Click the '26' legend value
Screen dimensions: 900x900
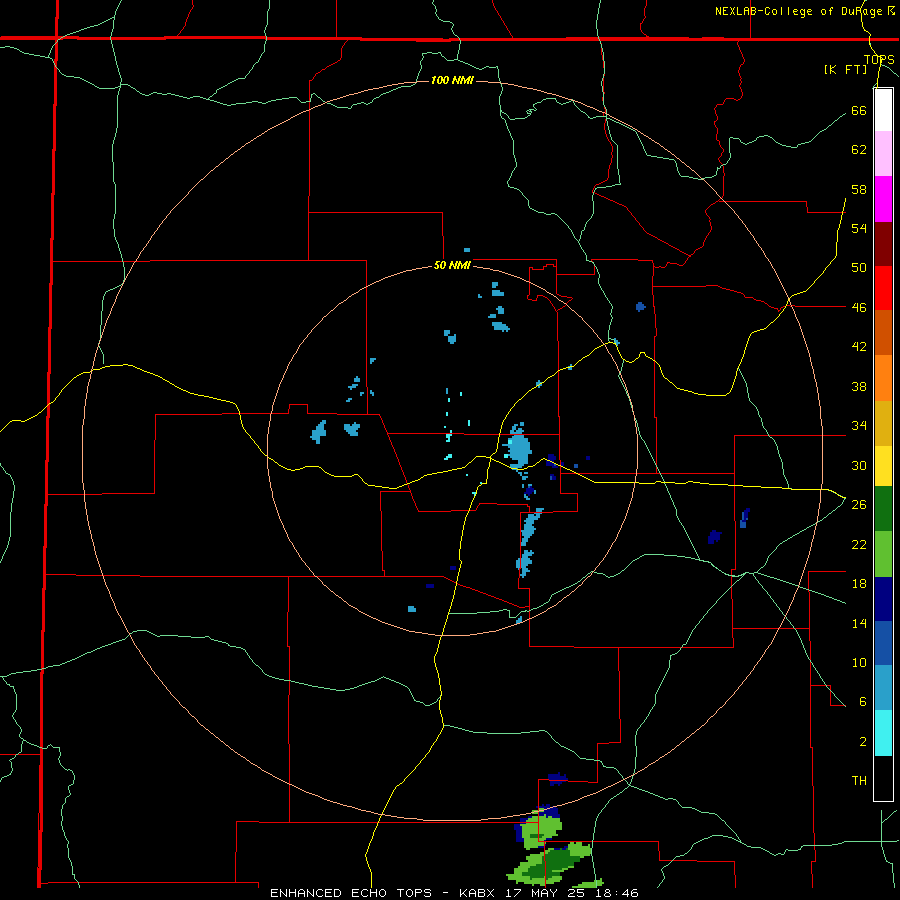point(859,505)
